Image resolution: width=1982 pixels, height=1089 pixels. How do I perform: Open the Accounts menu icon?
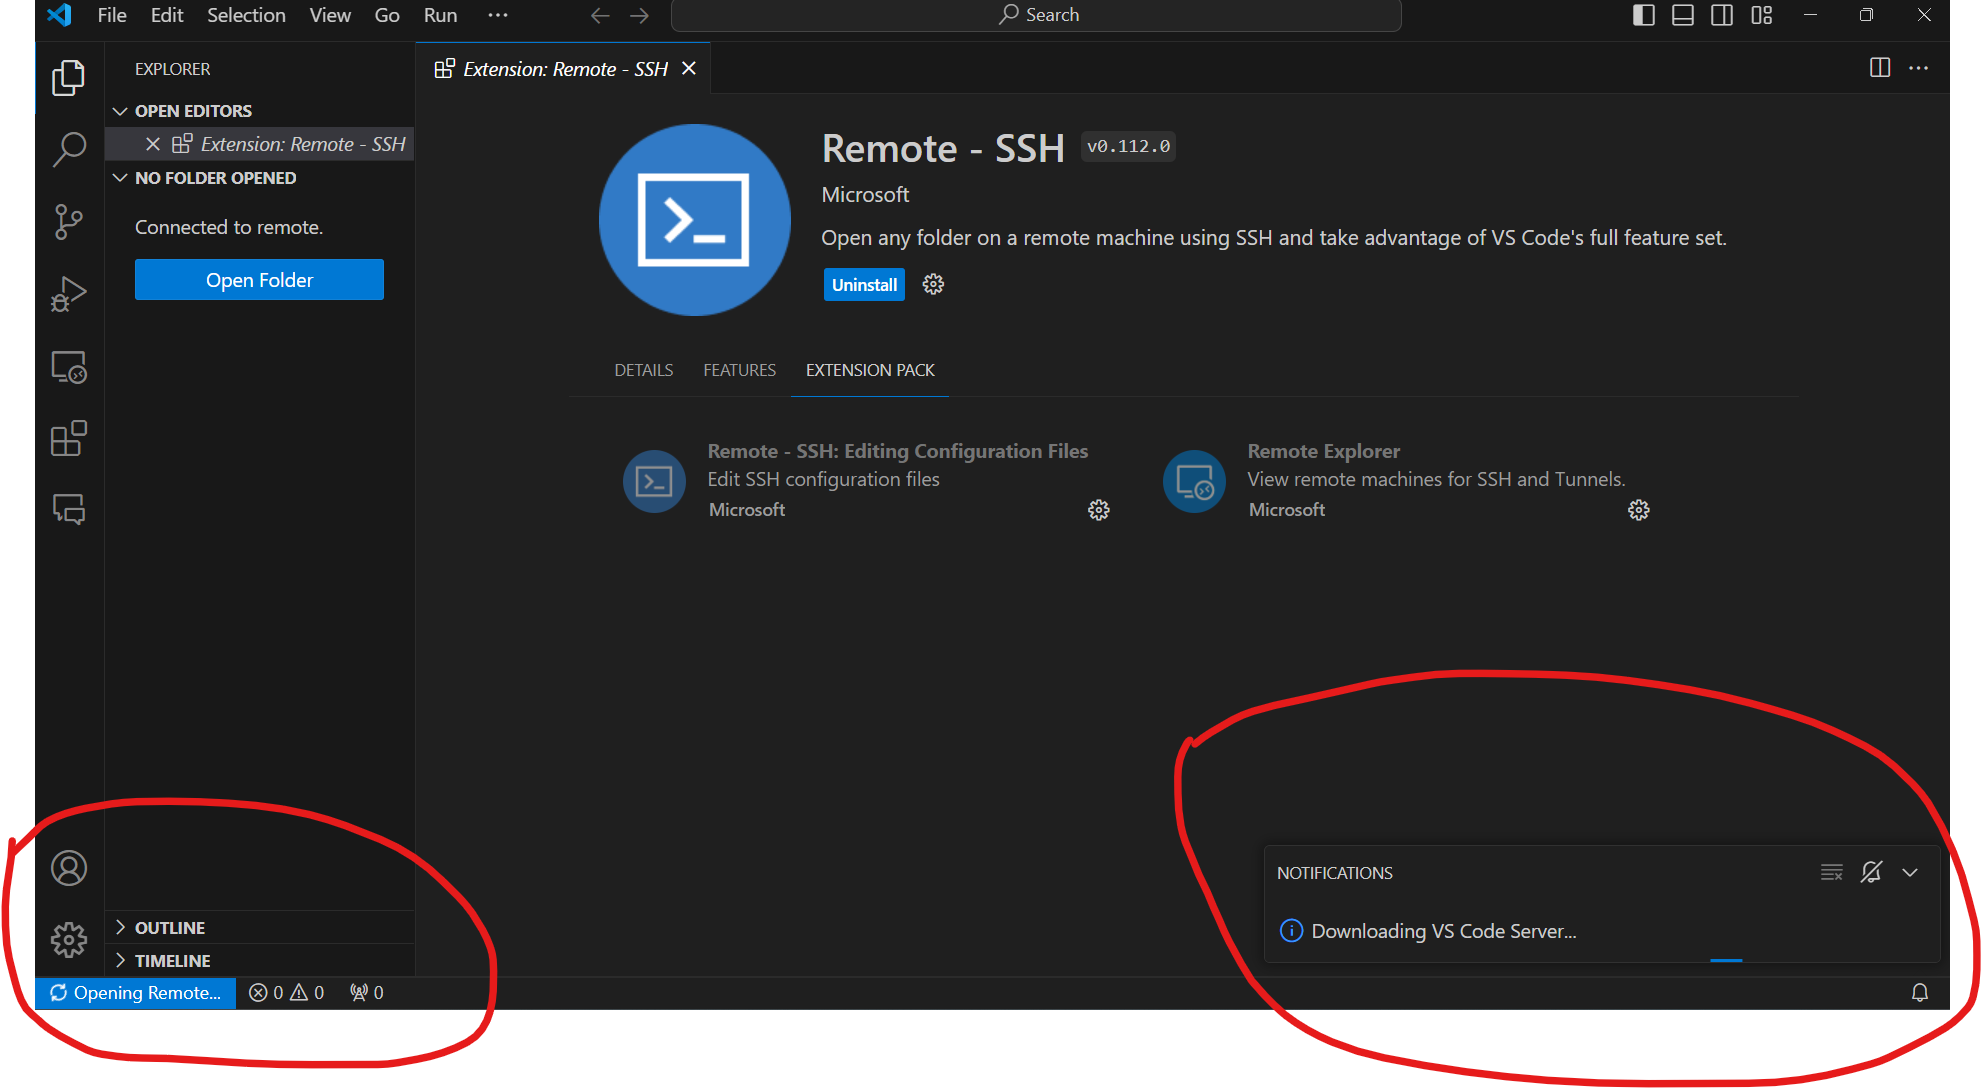[x=69, y=868]
